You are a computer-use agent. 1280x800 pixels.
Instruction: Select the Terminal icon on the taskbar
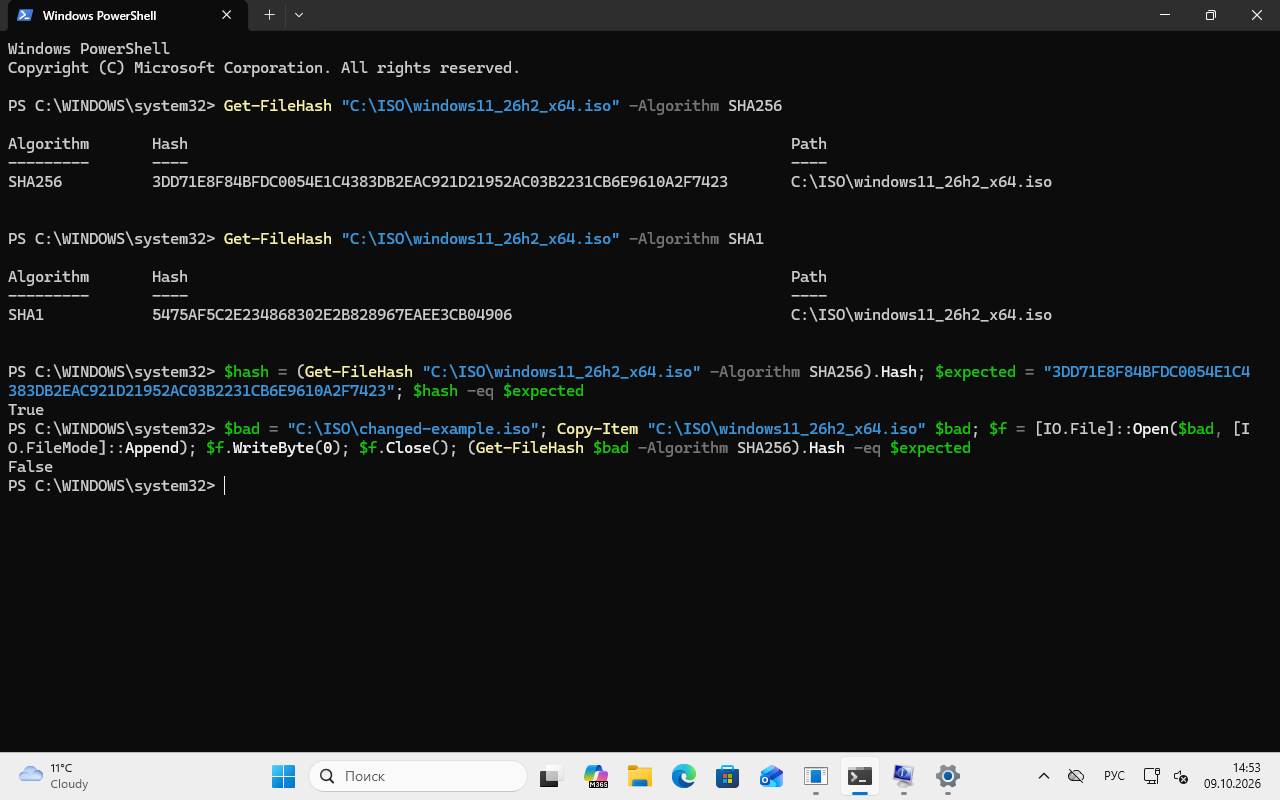[x=859, y=776]
